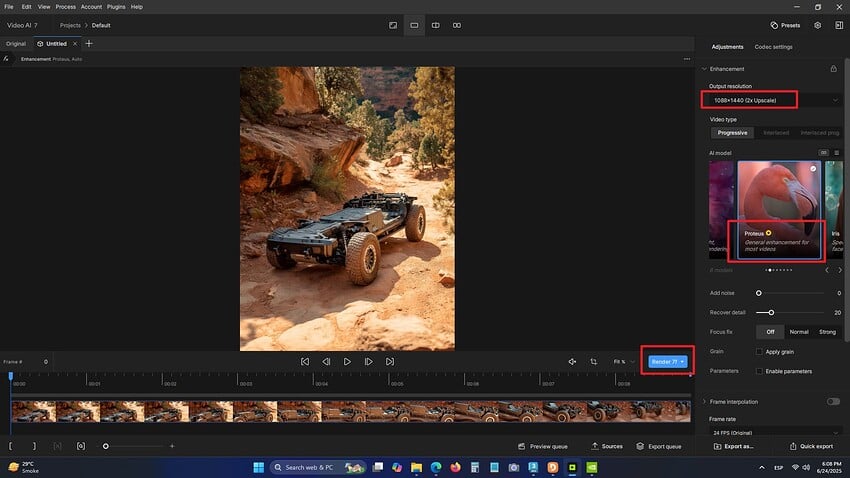Open the Output resolution dropdown

click(775, 100)
